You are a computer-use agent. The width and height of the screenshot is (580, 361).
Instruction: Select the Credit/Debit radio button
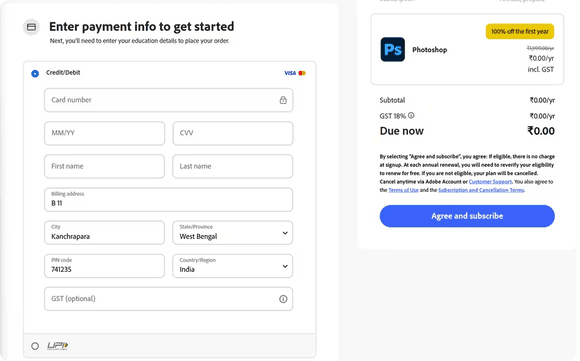pyautogui.click(x=35, y=74)
